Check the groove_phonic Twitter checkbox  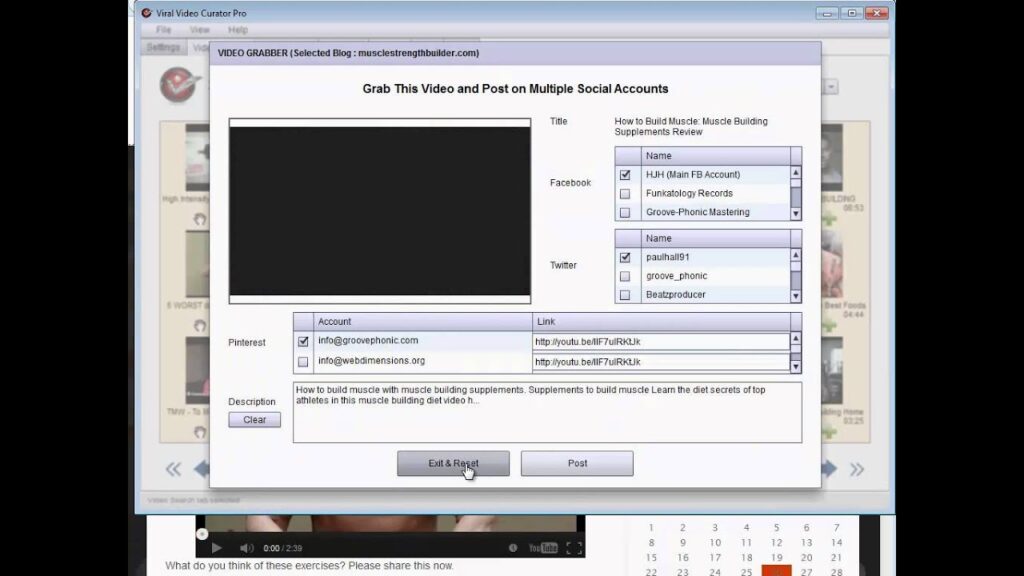tap(625, 276)
